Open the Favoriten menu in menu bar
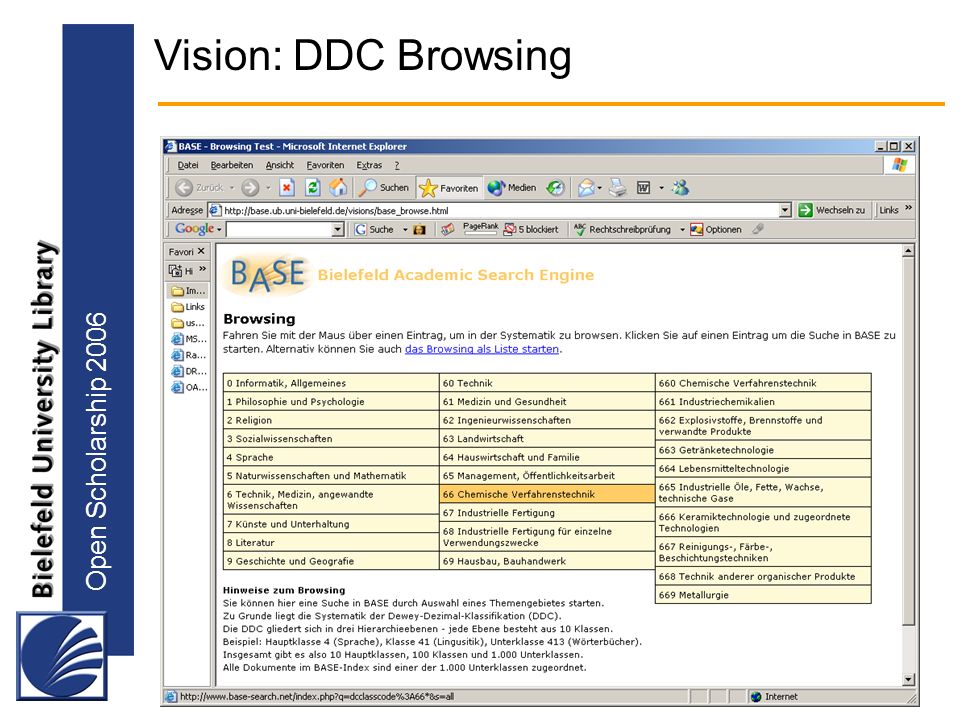Screen dimensions: 960x720 click(325, 165)
